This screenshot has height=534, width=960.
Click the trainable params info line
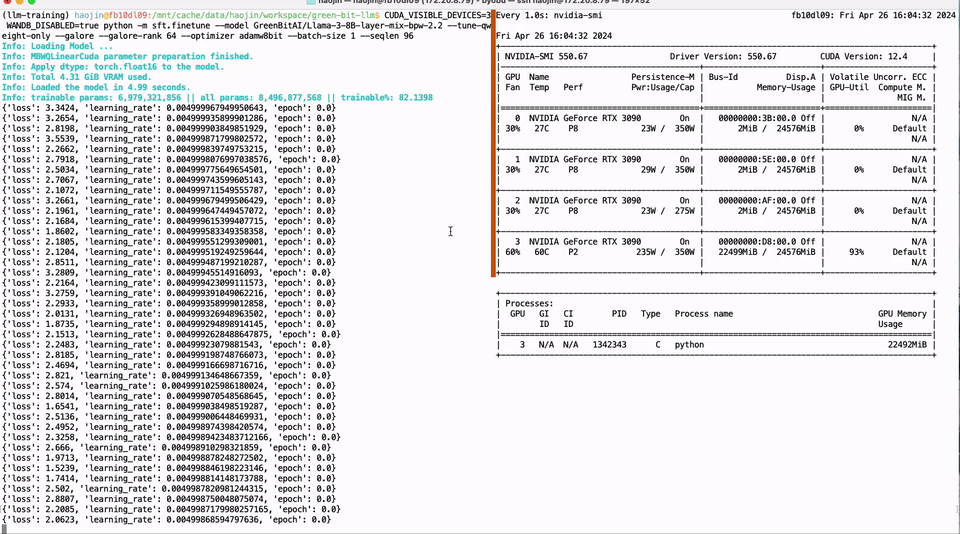[x=217, y=98]
